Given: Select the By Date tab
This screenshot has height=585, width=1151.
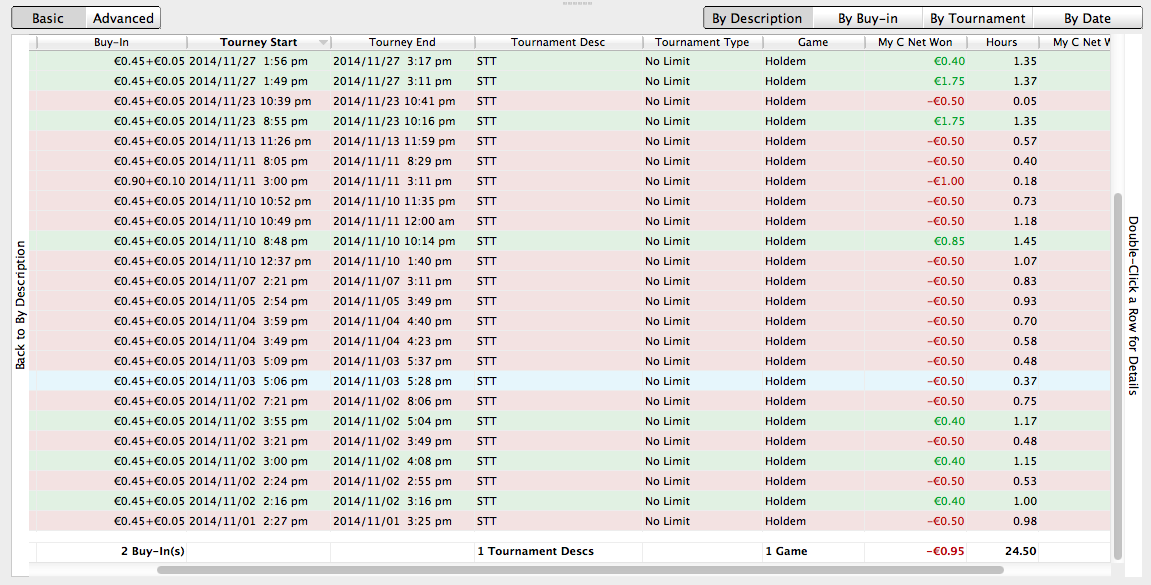Looking at the screenshot, I should point(1087,18).
